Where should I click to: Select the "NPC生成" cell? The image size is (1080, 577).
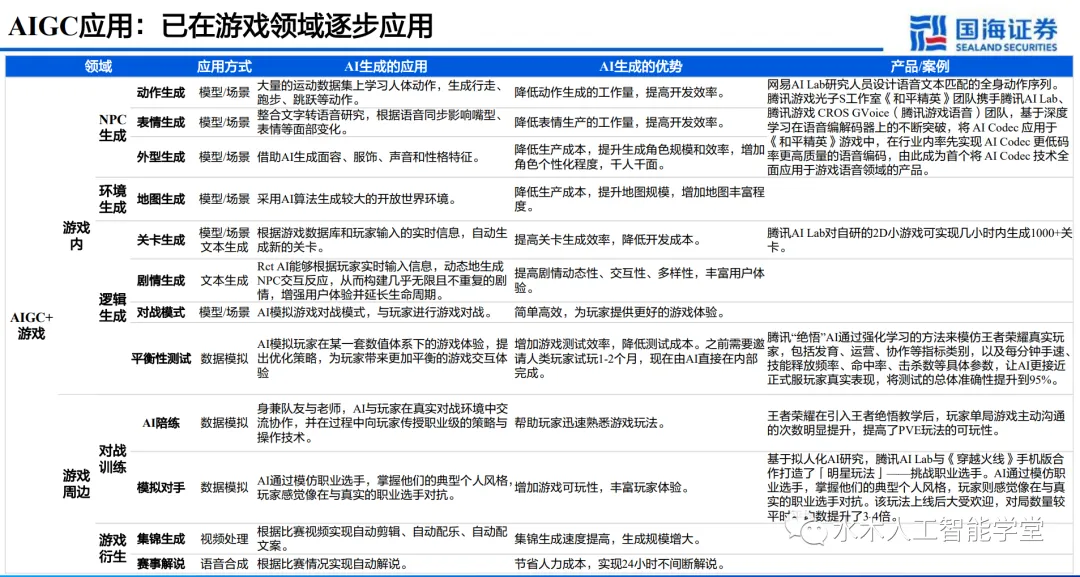pos(112,127)
